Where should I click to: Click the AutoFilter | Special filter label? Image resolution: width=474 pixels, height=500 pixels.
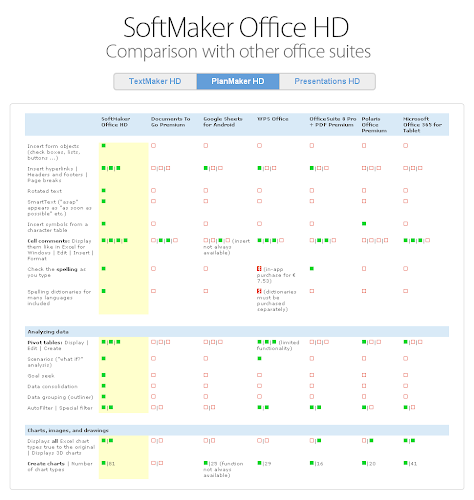tap(60, 408)
